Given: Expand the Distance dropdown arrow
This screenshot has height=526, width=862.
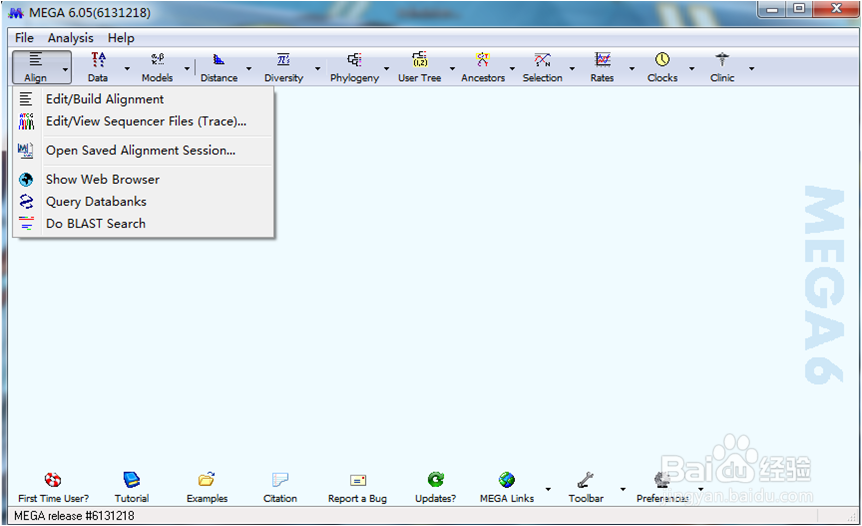Looking at the screenshot, I should coord(249,69).
